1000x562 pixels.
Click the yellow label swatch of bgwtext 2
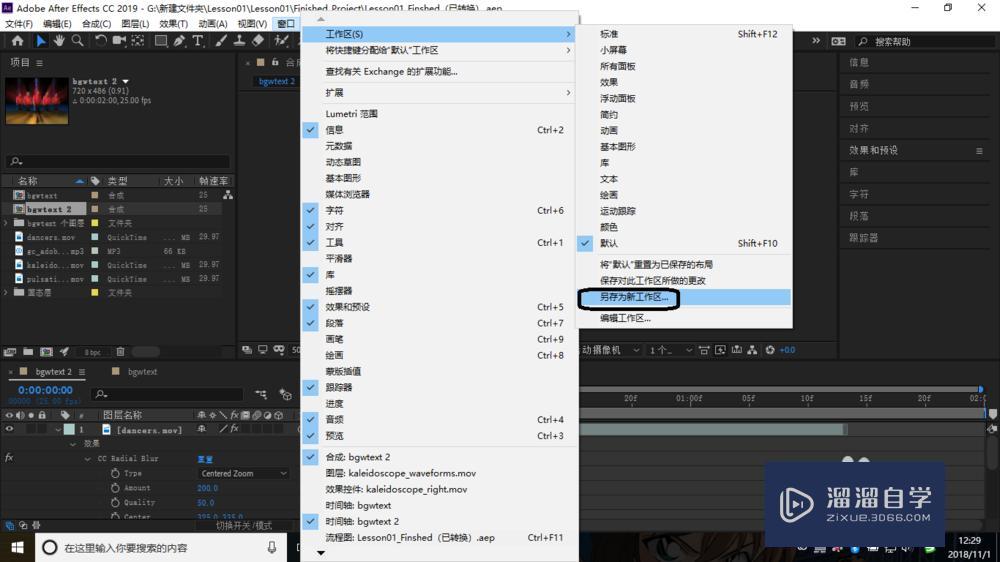pos(94,209)
